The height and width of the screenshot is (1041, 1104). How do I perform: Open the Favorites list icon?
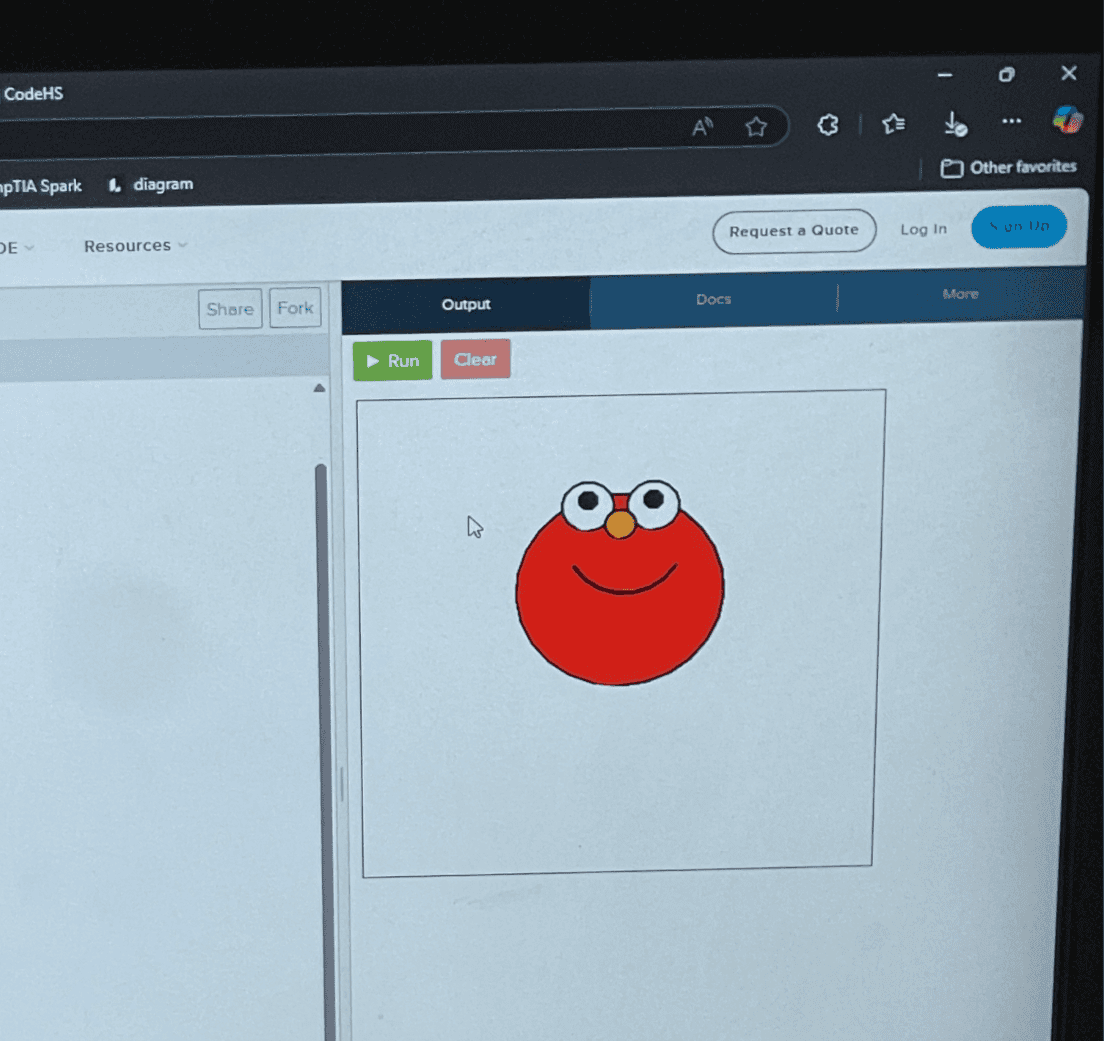pos(893,124)
